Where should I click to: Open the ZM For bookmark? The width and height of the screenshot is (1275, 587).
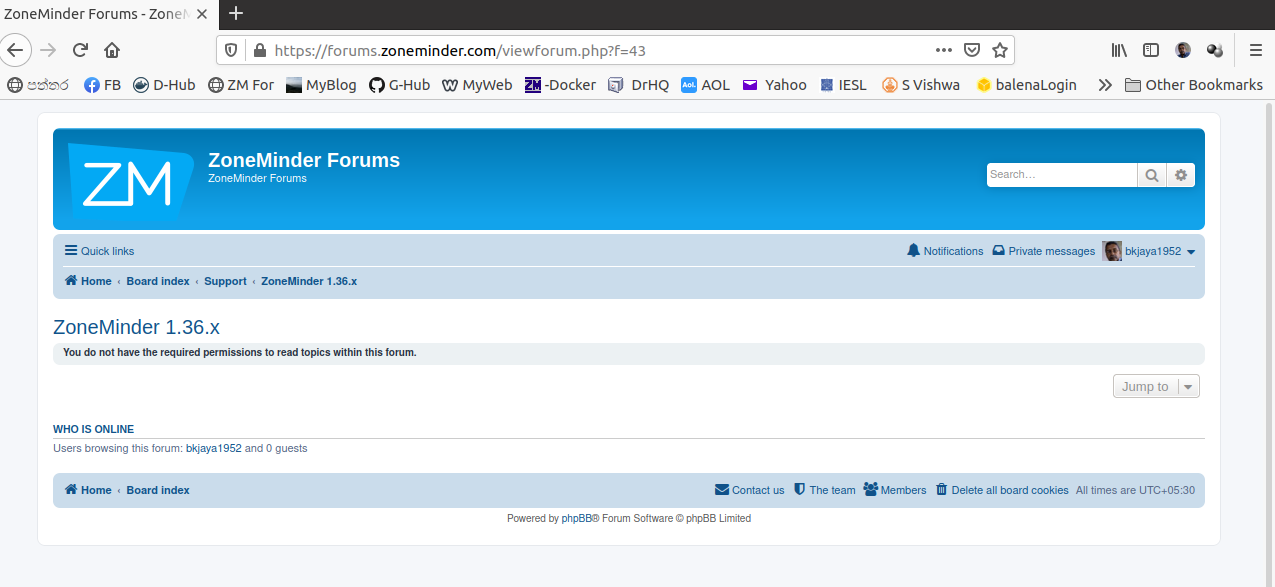tap(240, 85)
